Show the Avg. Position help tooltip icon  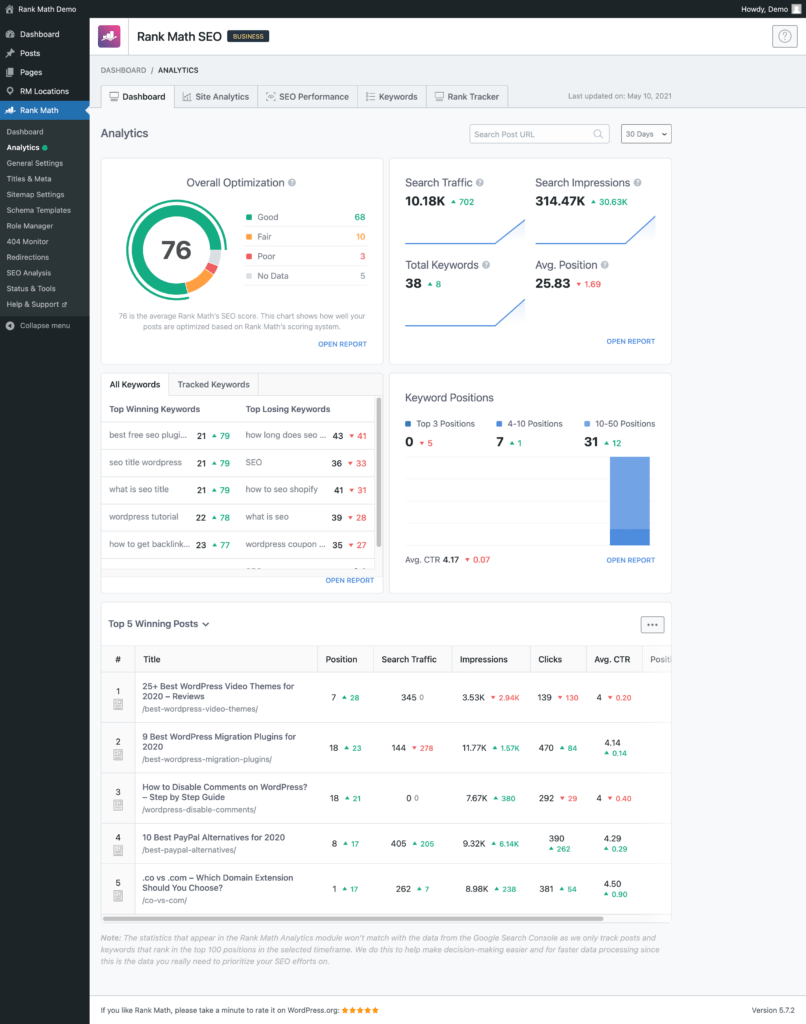pyautogui.click(x=605, y=265)
